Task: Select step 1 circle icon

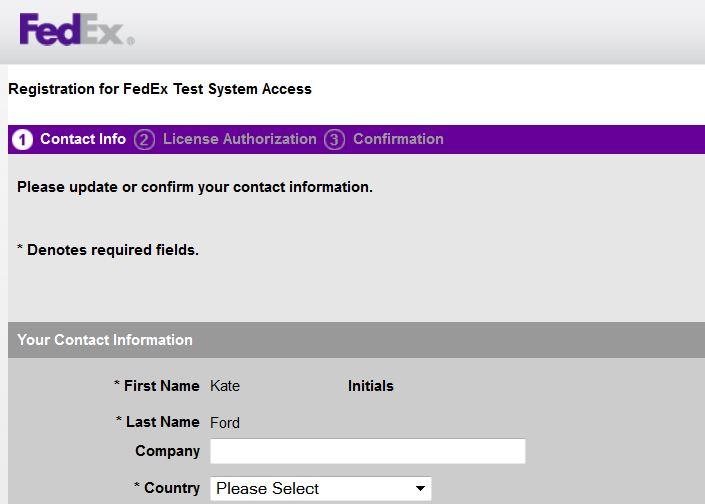Action: [22, 139]
